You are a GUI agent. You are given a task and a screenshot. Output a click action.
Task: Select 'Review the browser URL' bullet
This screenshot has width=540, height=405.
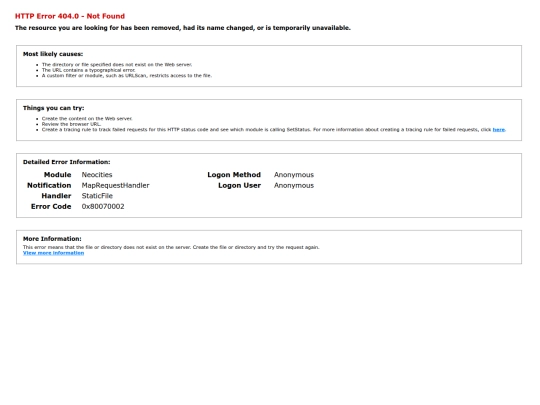tap(71, 124)
